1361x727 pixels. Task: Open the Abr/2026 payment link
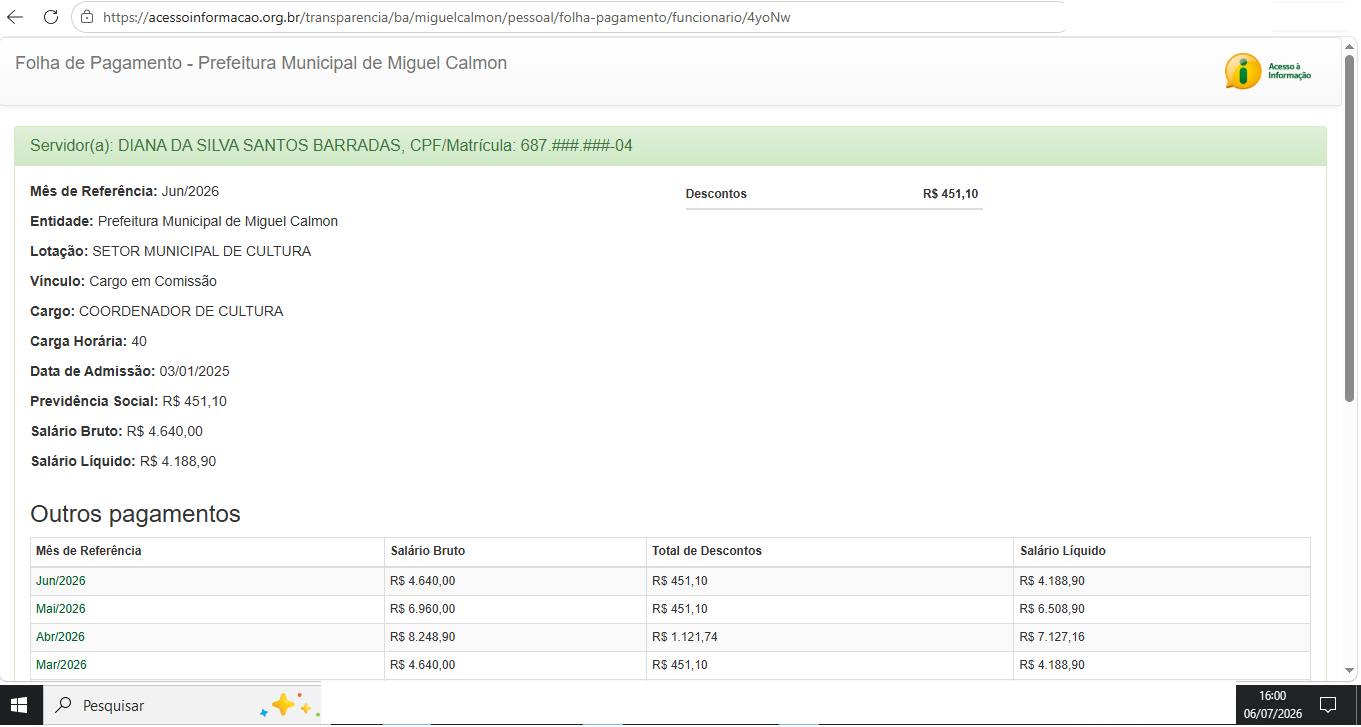point(60,637)
